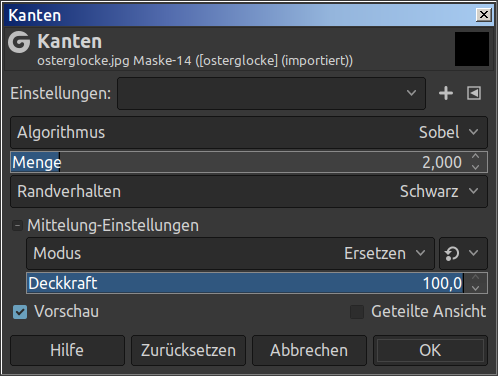Disable the Vorschau checkbox
The width and height of the screenshot is (498, 376).
click(x=20, y=312)
